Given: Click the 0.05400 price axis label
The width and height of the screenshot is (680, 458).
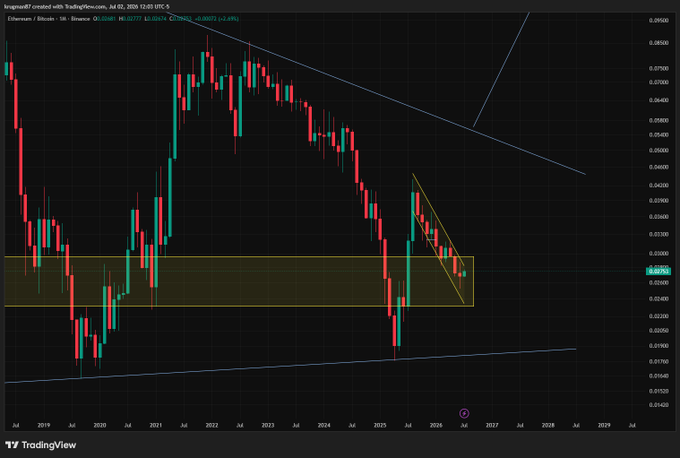Looking at the screenshot, I should point(658,134).
